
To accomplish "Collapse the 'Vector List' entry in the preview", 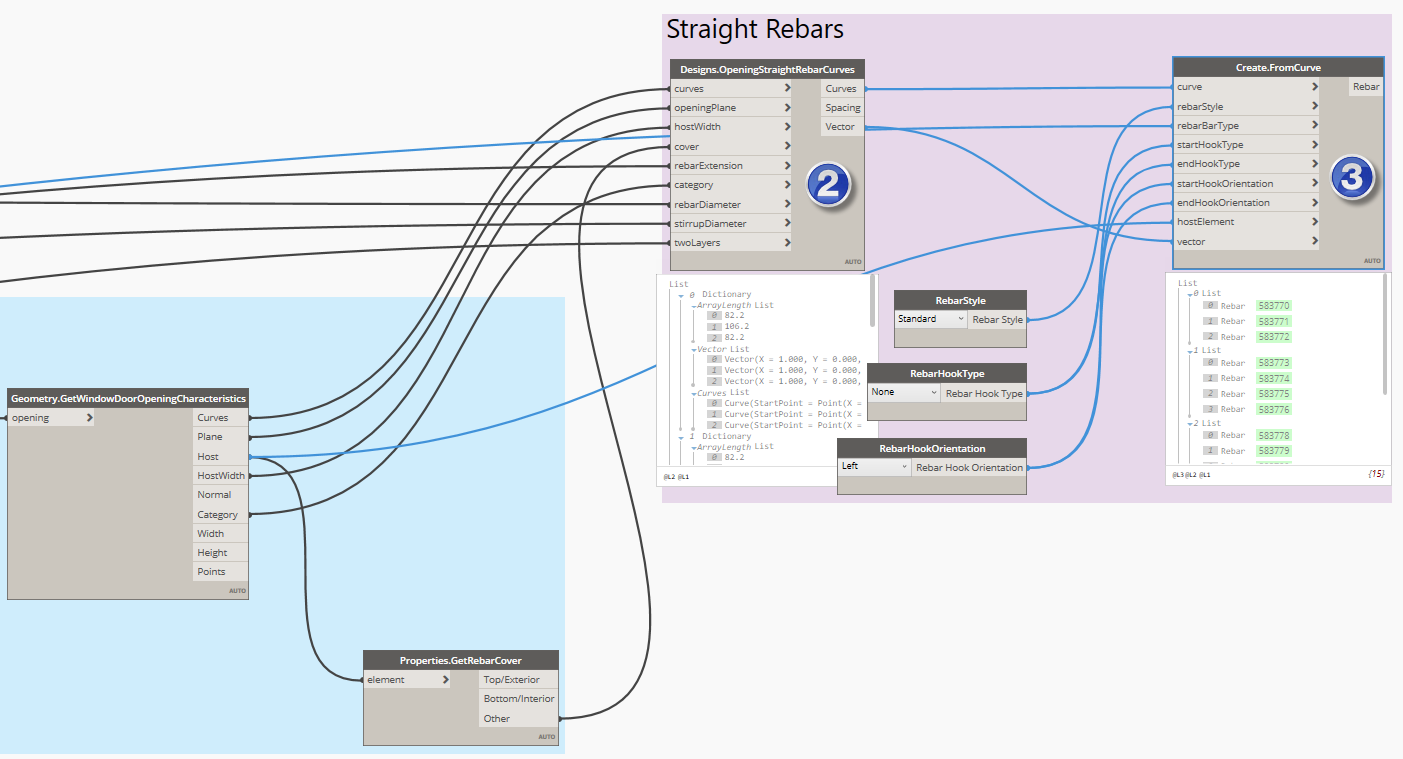I will [x=692, y=349].
